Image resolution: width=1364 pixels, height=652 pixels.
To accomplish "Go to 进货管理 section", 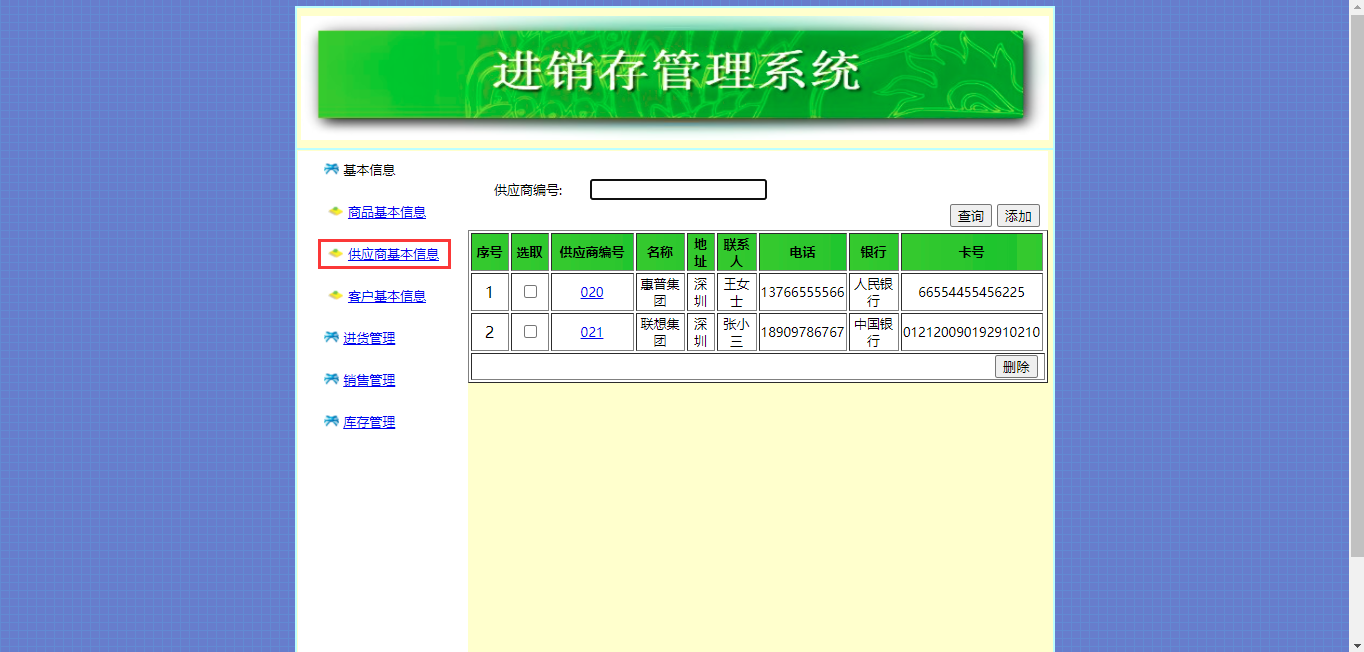I will coord(369,338).
